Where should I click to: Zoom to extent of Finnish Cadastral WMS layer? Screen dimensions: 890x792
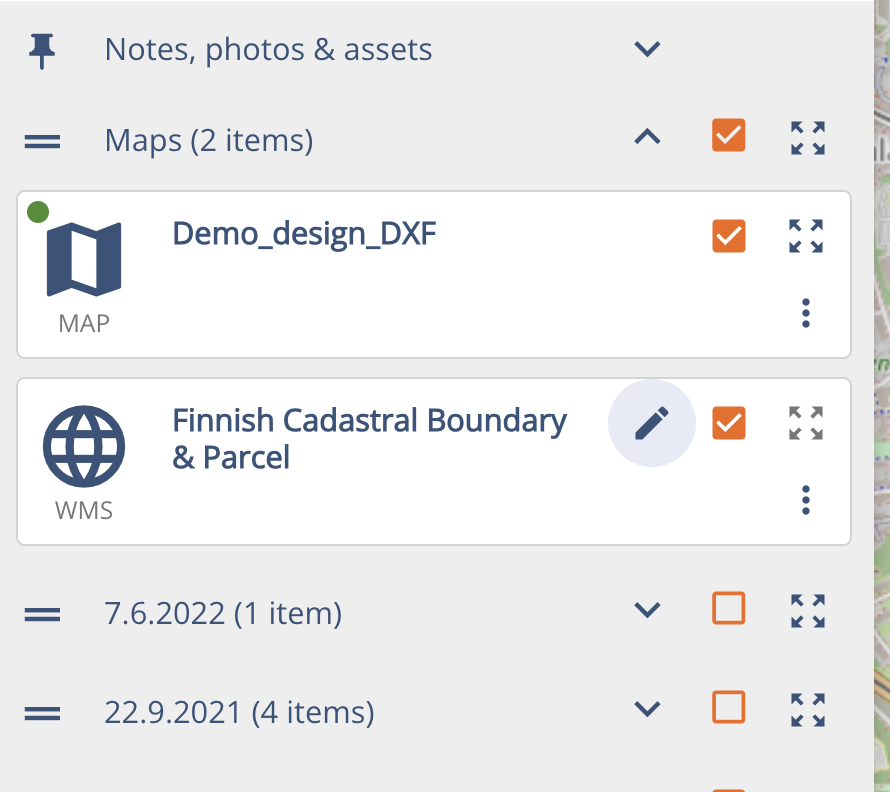click(x=806, y=423)
